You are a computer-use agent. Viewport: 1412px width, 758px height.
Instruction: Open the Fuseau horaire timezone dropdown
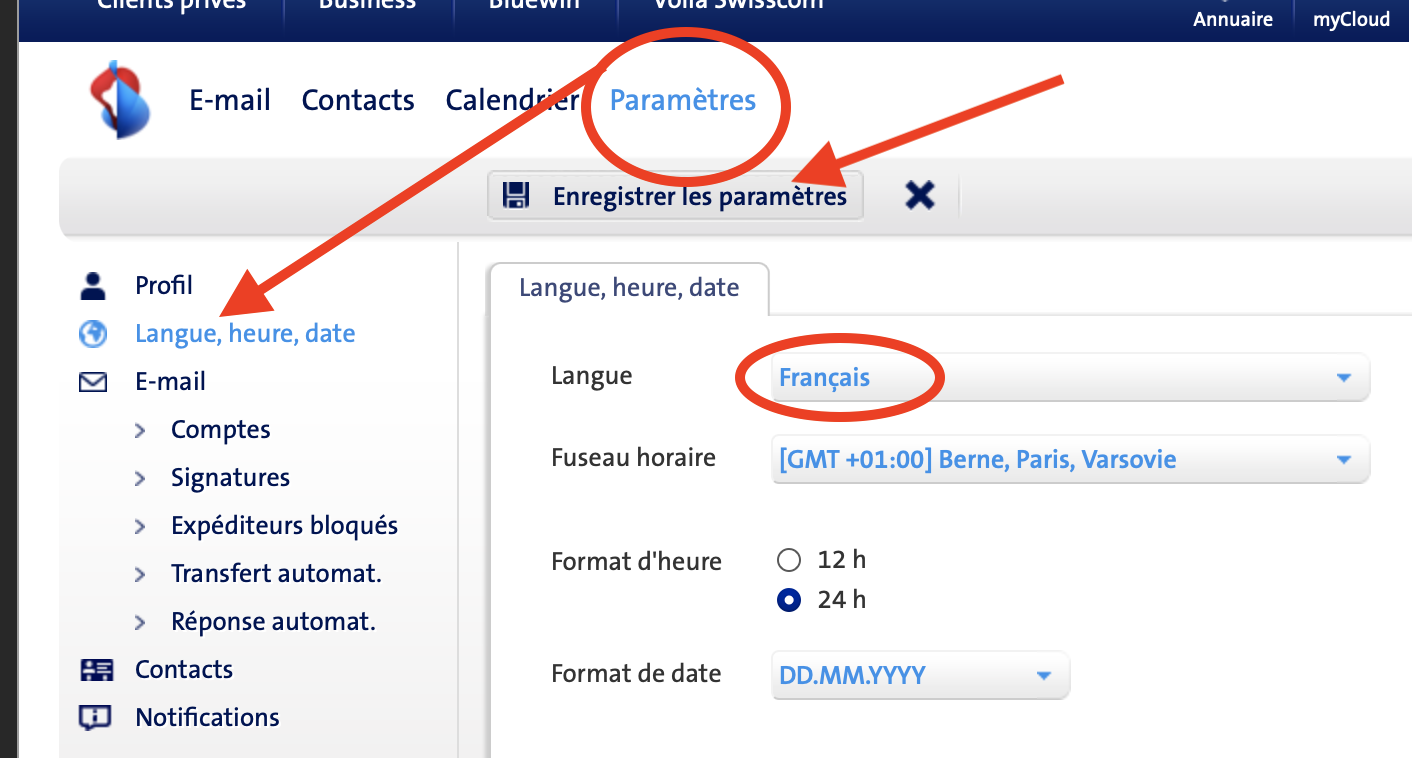pyautogui.click(x=1070, y=460)
